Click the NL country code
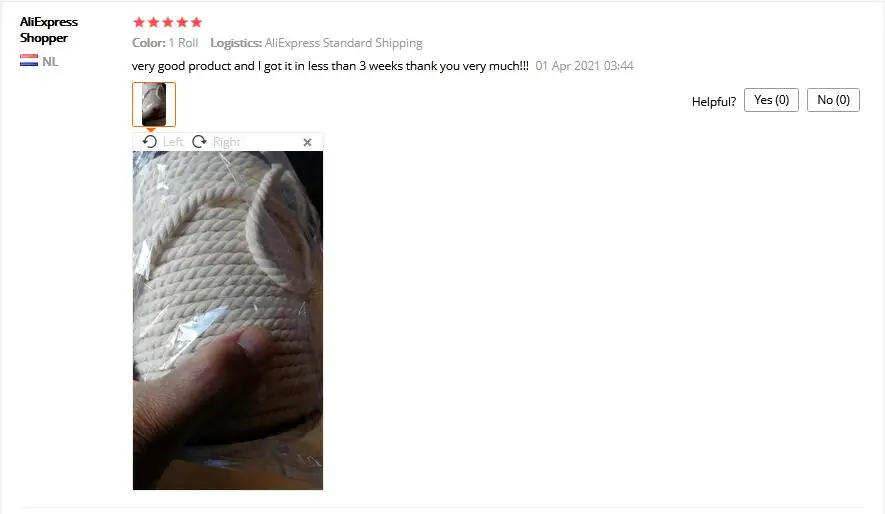 pyautogui.click(x=50, y=61)
